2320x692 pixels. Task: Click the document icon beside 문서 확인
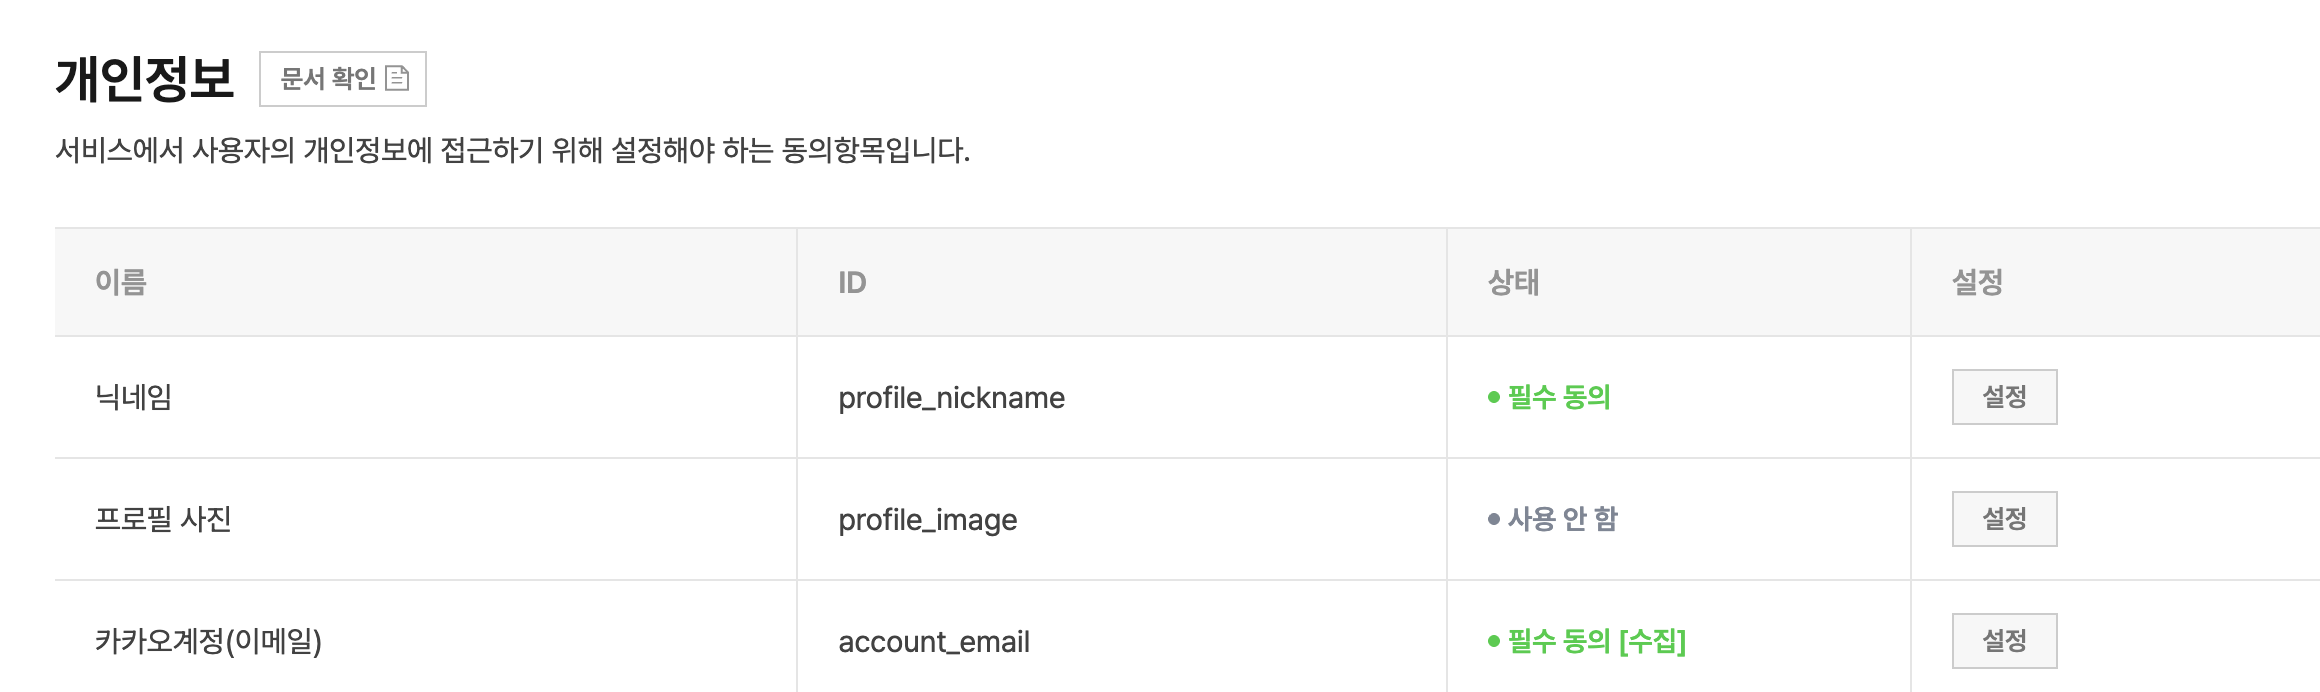pos(397,78)
